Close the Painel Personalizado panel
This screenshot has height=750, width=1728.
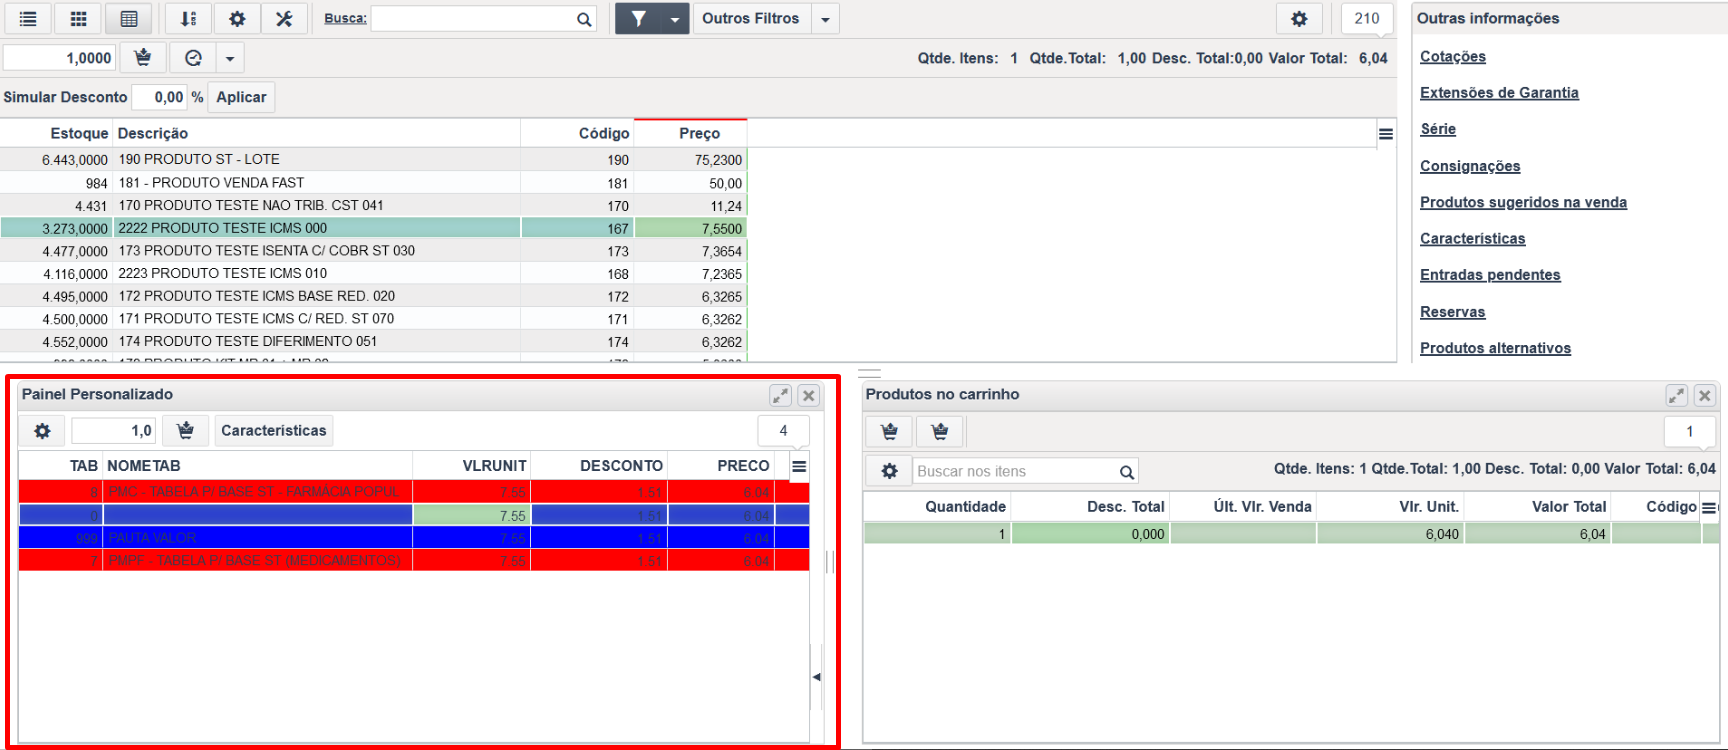(x=809, y=395)
